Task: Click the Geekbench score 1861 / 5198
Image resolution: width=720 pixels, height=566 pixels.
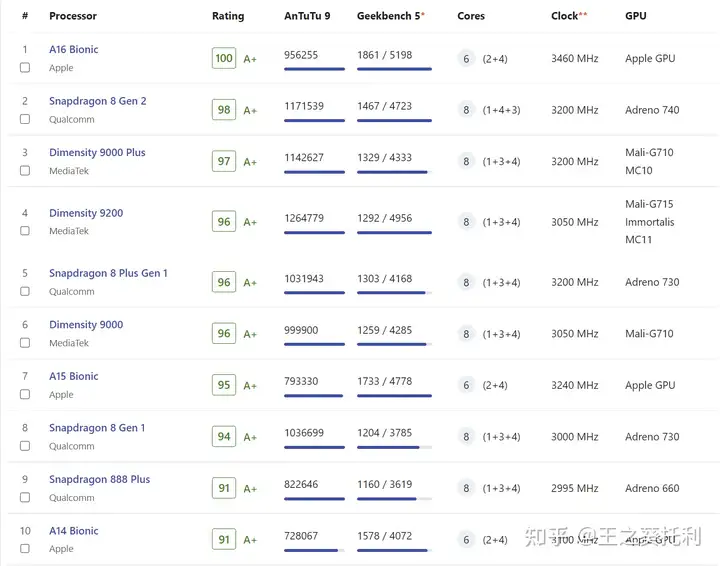Action: [x=384, y=55]
